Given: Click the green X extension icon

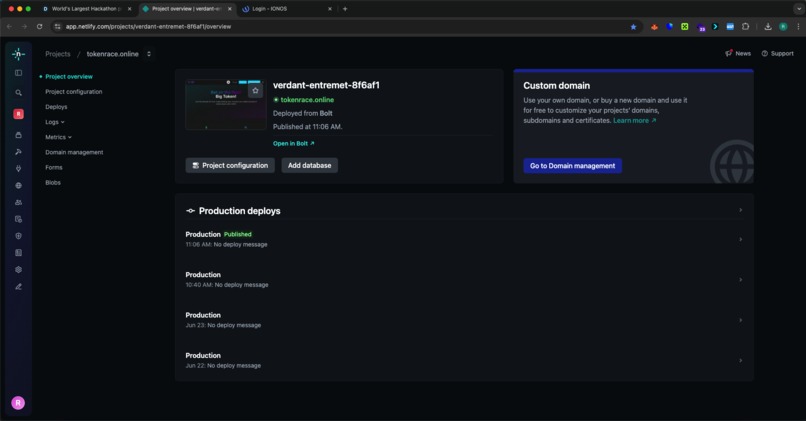Looking at the screenshot, I should click(x=685, y=27).
